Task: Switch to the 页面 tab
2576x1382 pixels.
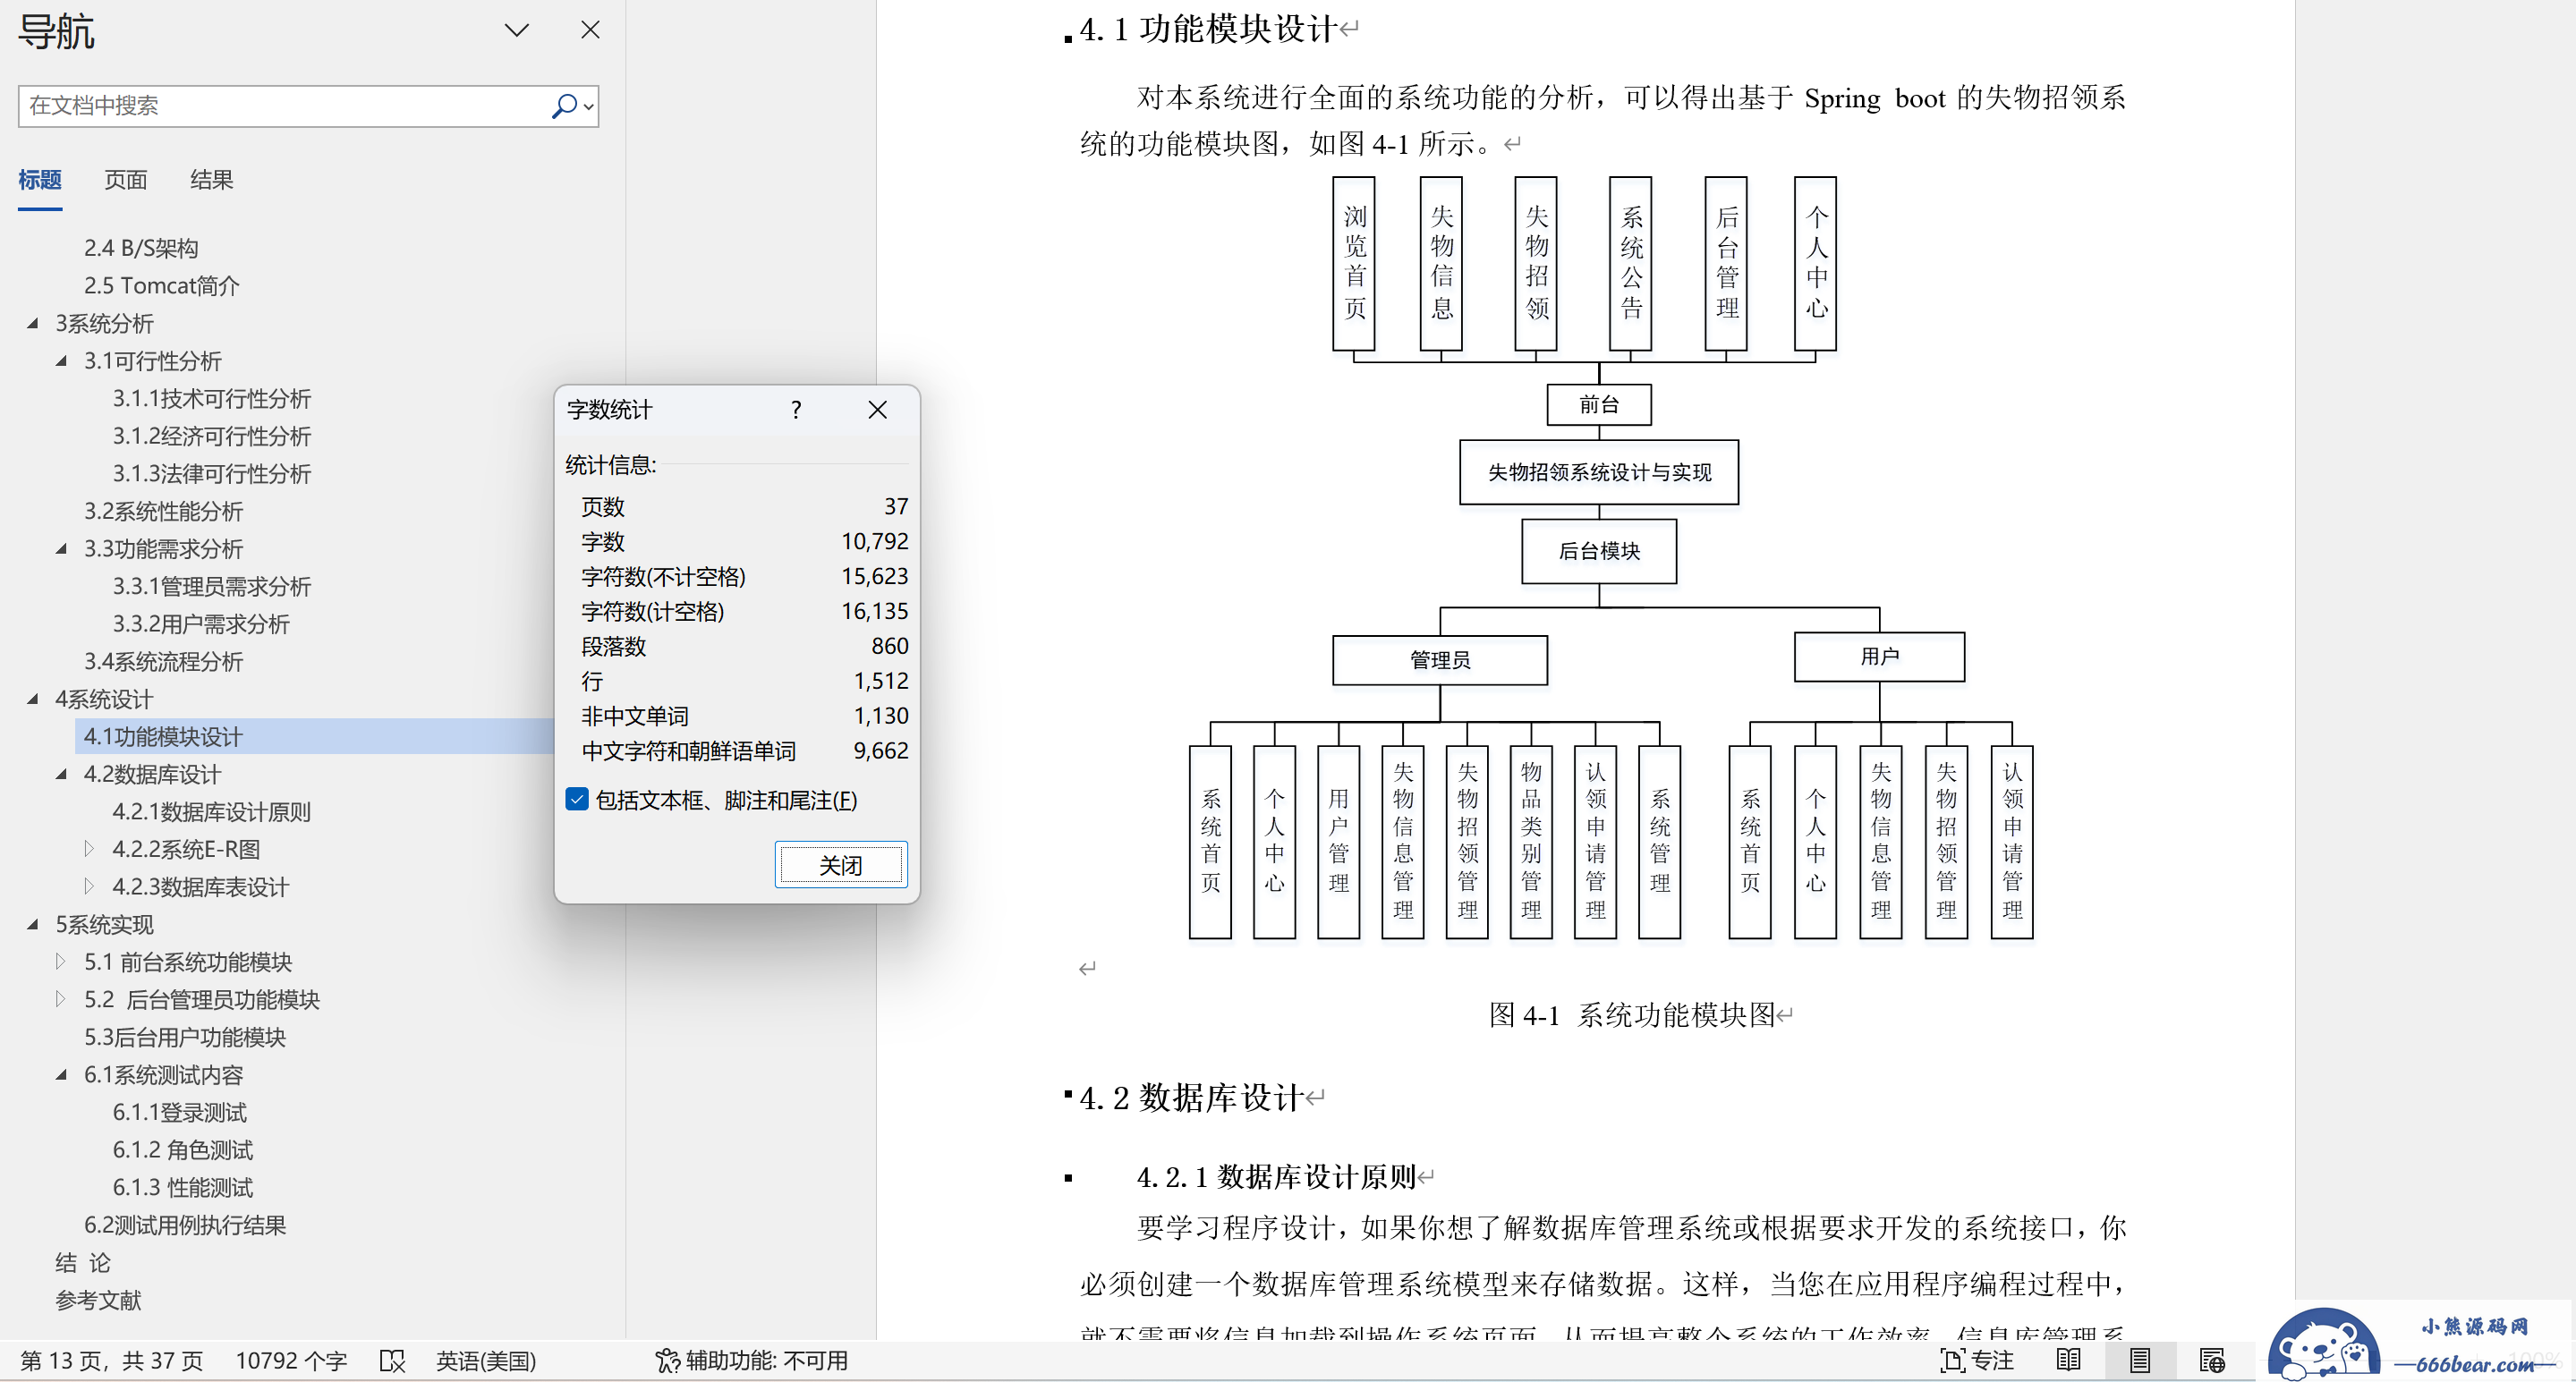Action: 126,180
